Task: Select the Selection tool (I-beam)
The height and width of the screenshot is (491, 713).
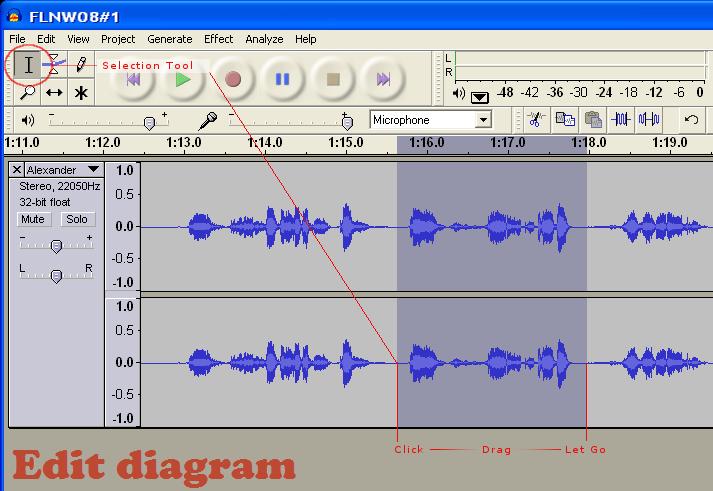Action: [x=29, y=66]
